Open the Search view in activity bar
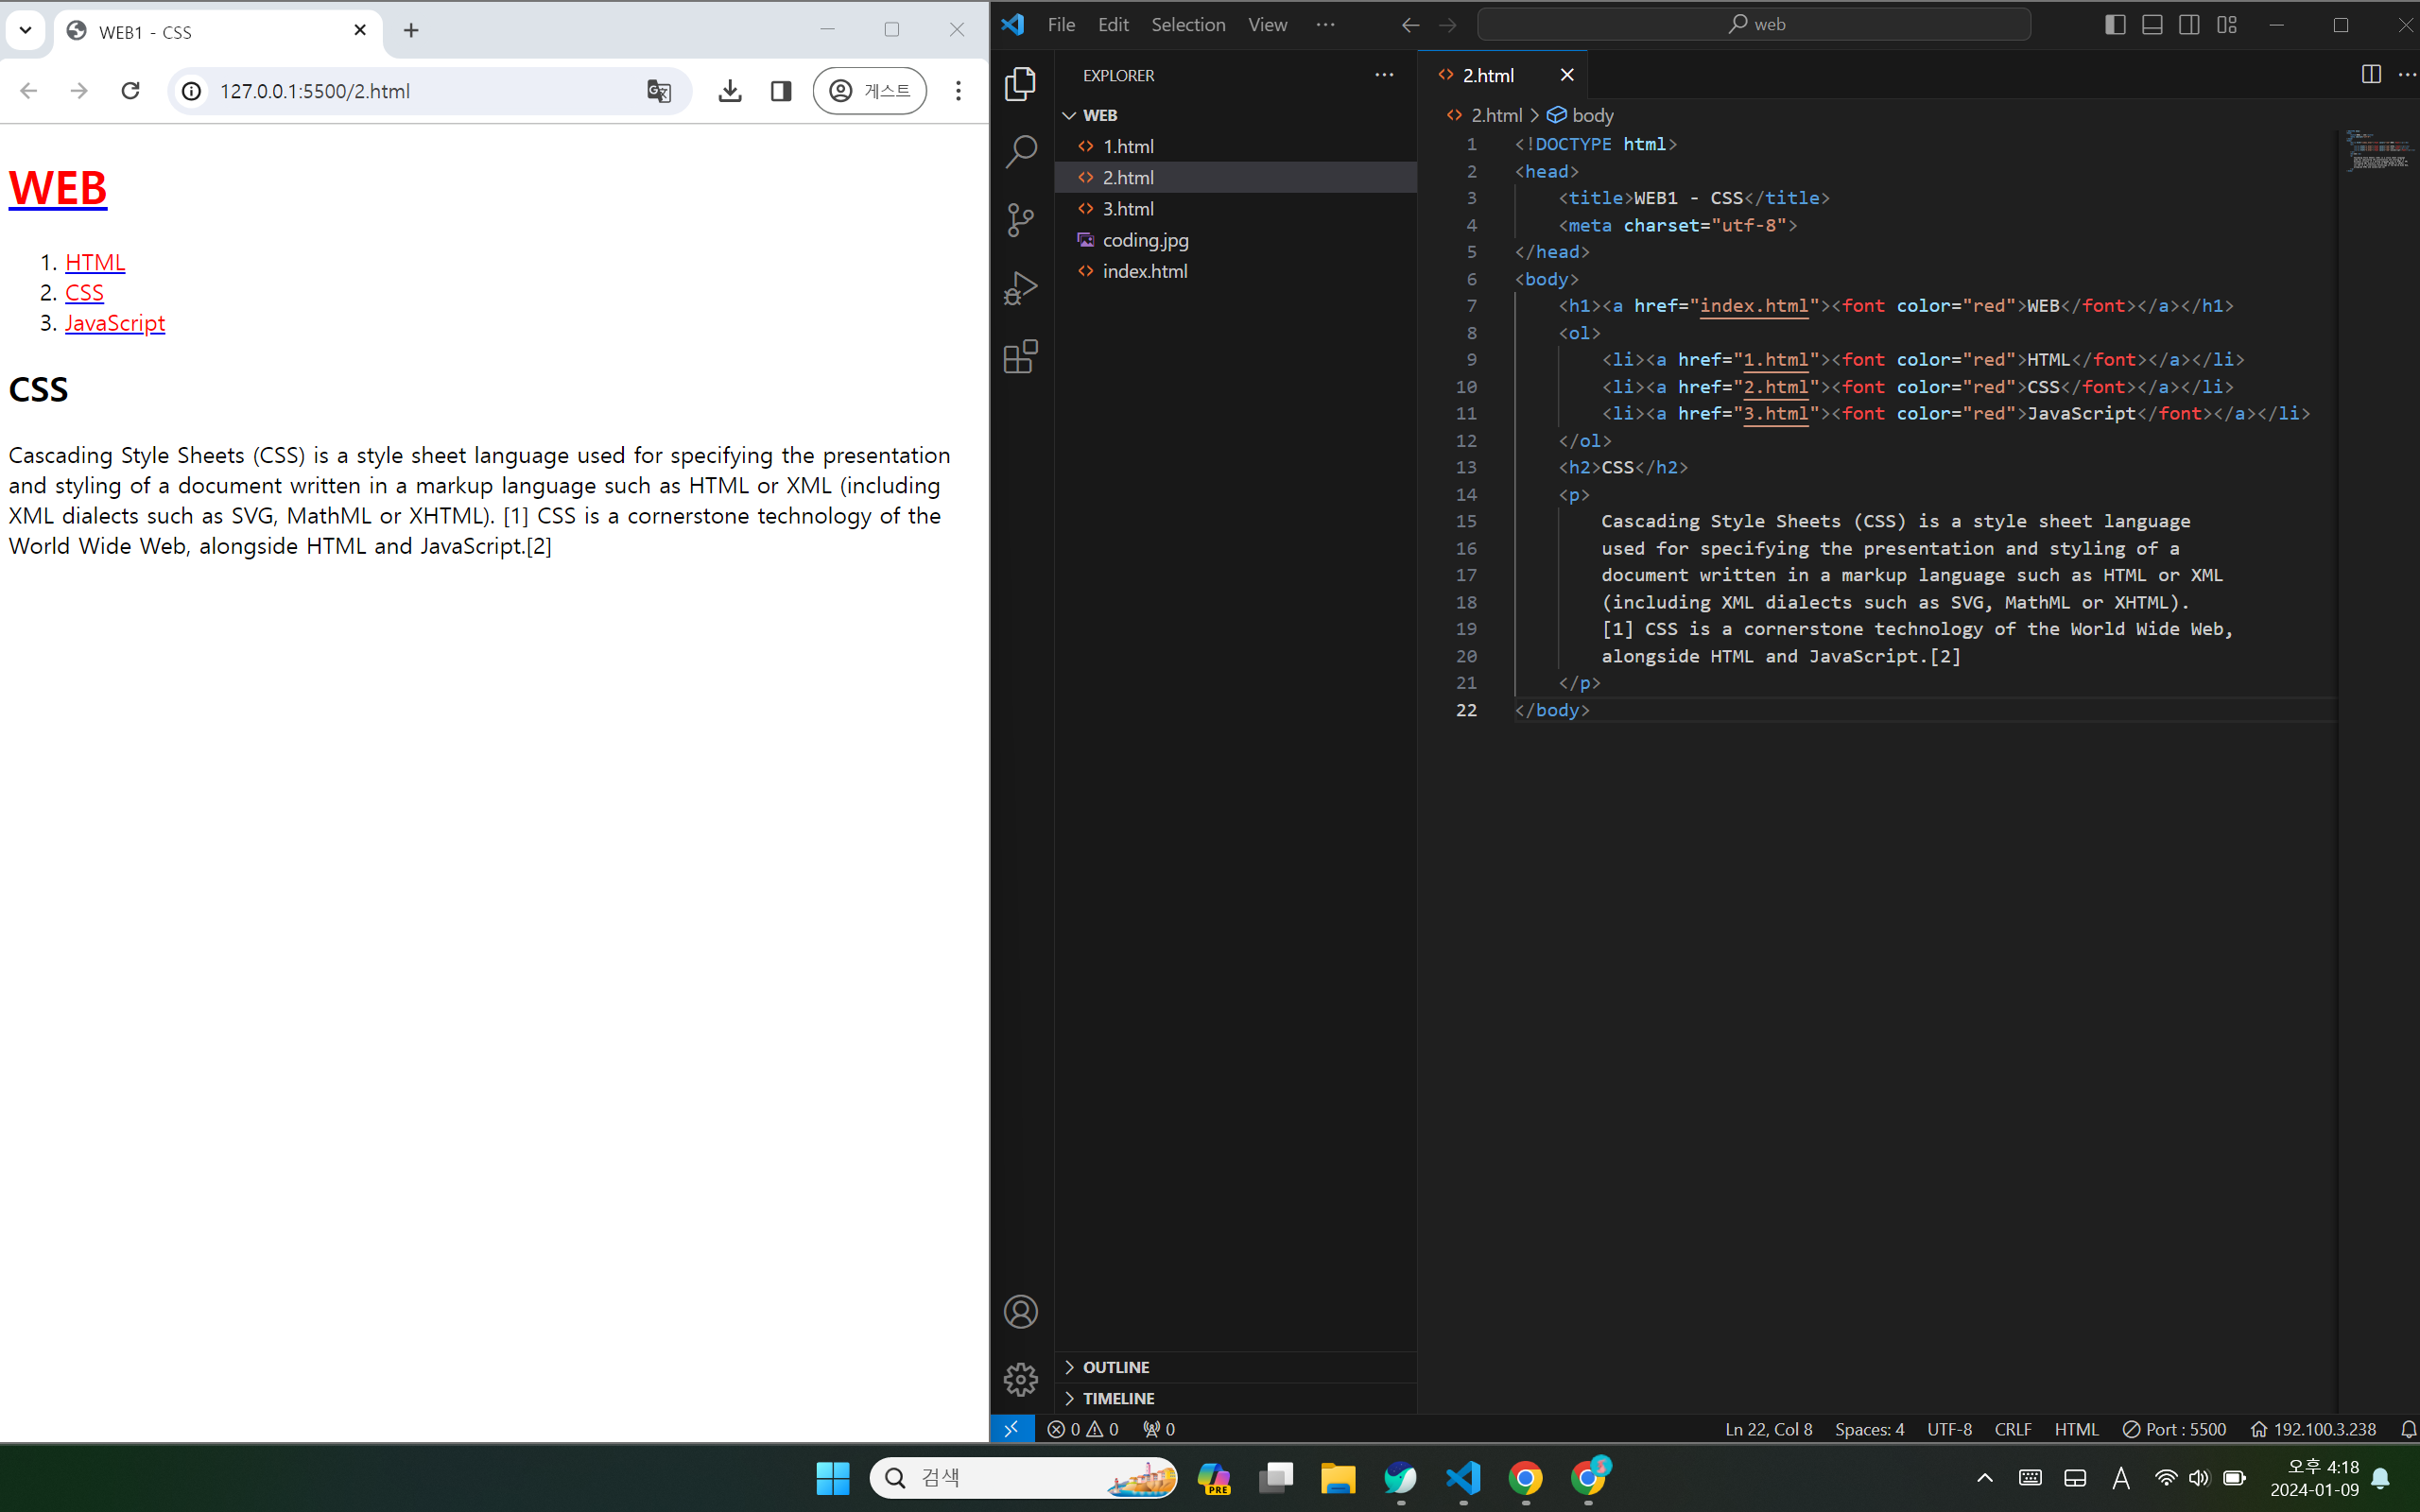Screen dimensions: 2420x1512 (1020, 152)
